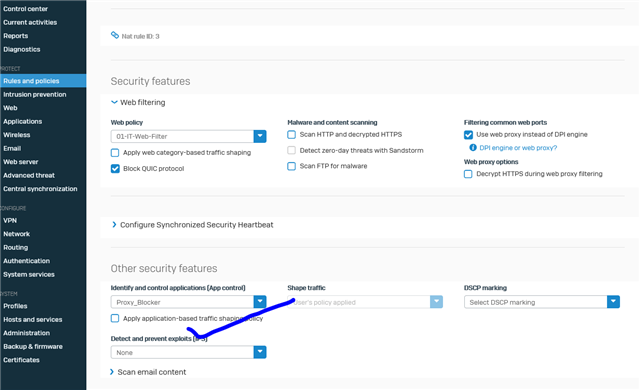The image size is (640, 390).
Task: Open the App control Proxy_Blocker dropdown arrow
Action: click(260, 302)
